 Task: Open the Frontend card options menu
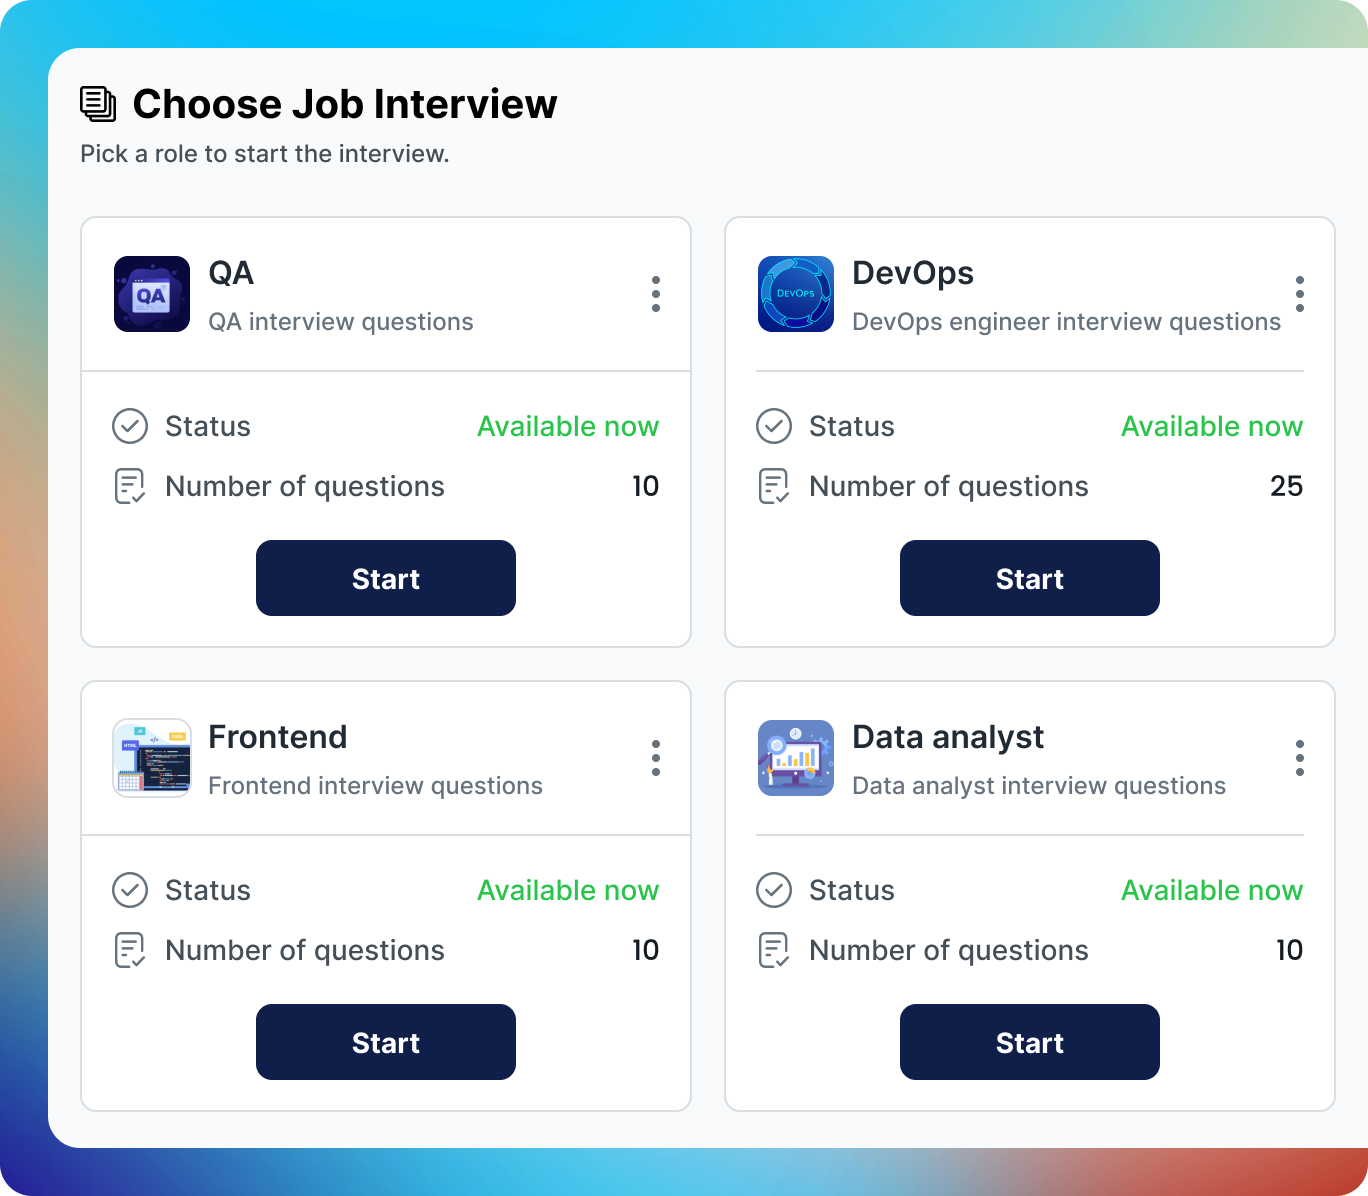point(656,758)
